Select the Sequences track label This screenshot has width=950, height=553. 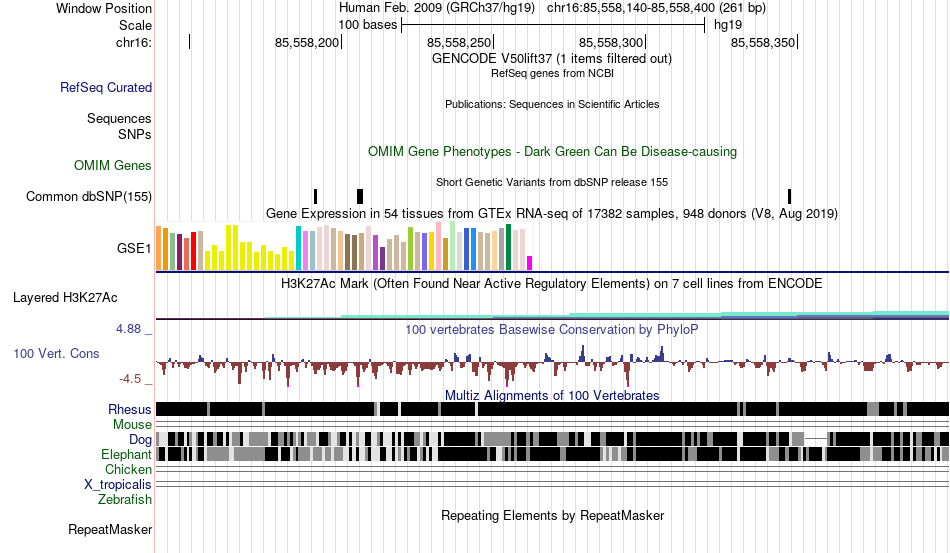coord(119,118)
